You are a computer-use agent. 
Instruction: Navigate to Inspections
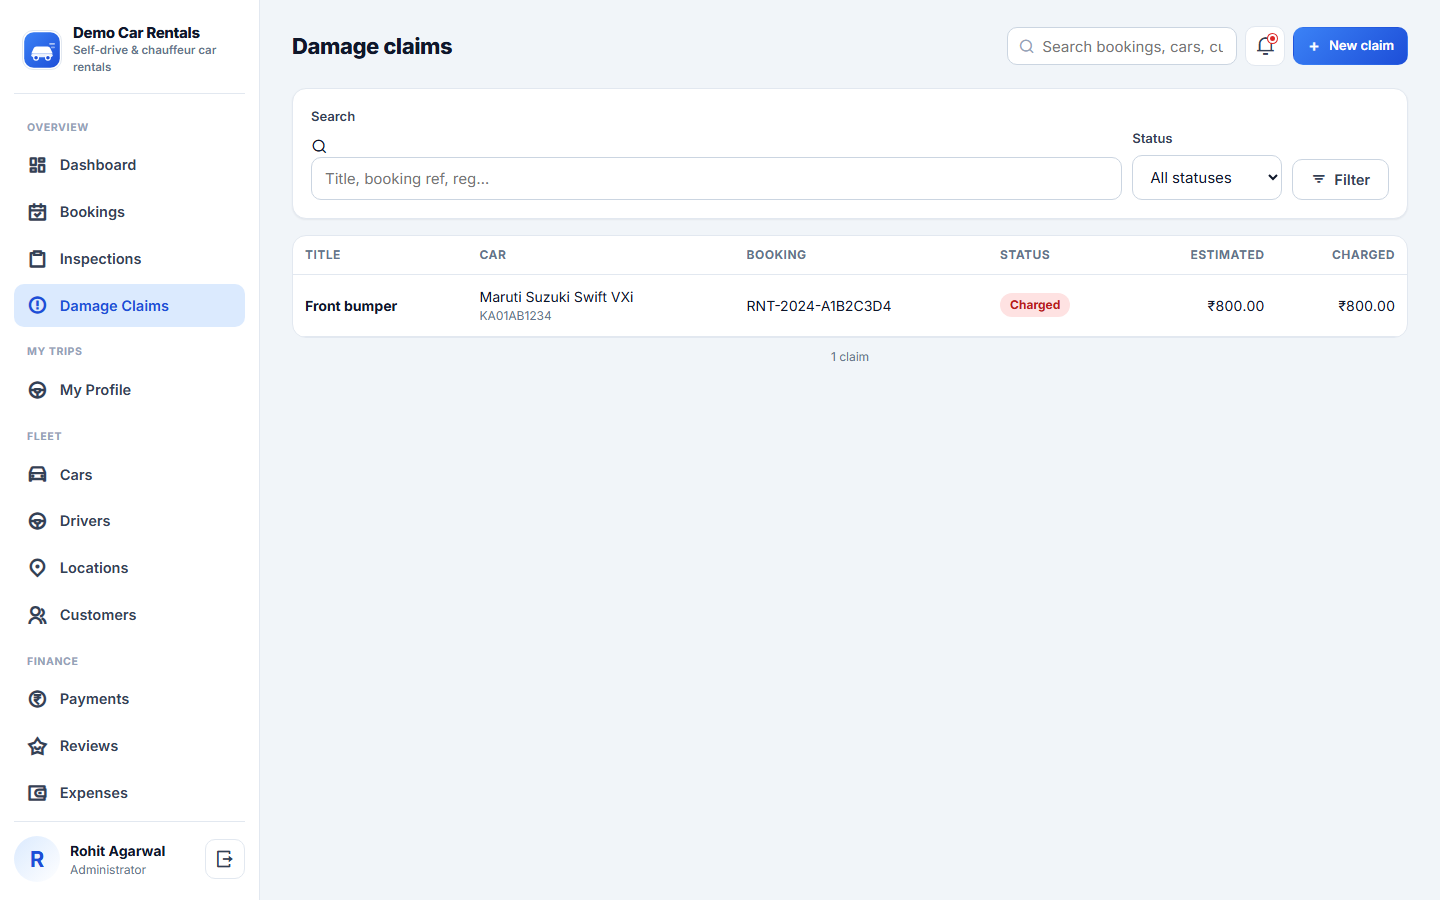[129, 259]
